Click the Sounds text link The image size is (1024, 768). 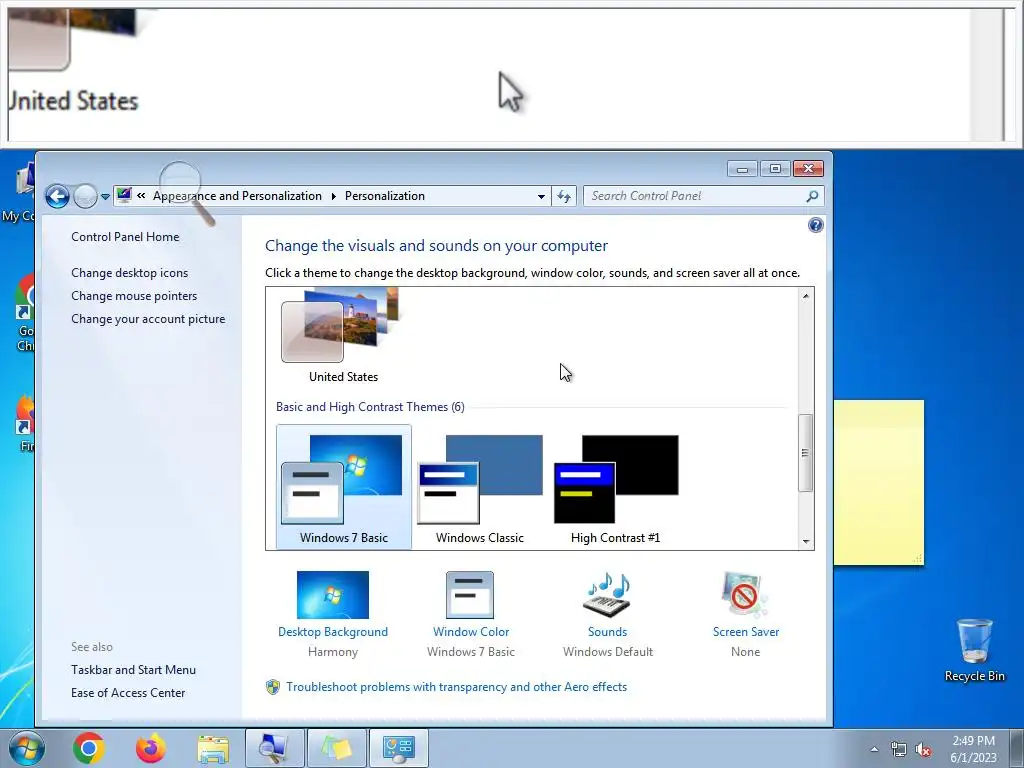[x=607, y=632]
